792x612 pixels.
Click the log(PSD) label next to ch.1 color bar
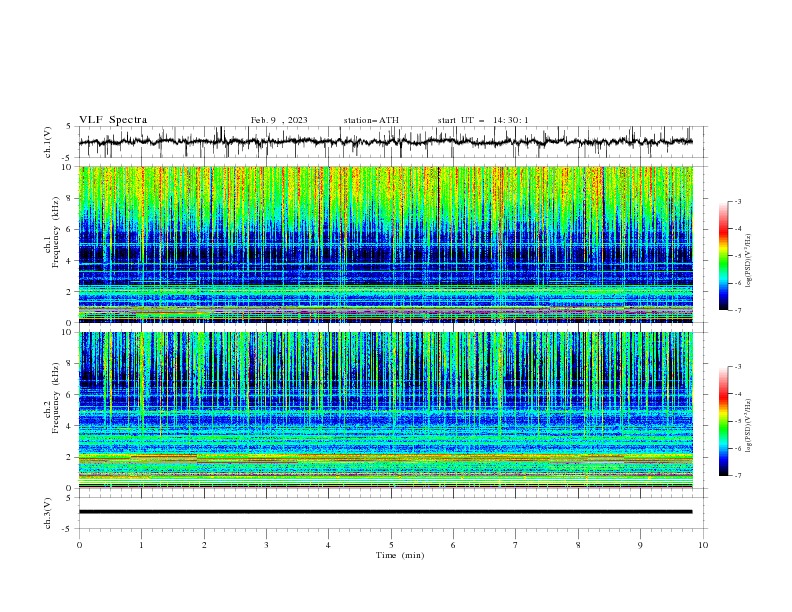pos(749,261)
